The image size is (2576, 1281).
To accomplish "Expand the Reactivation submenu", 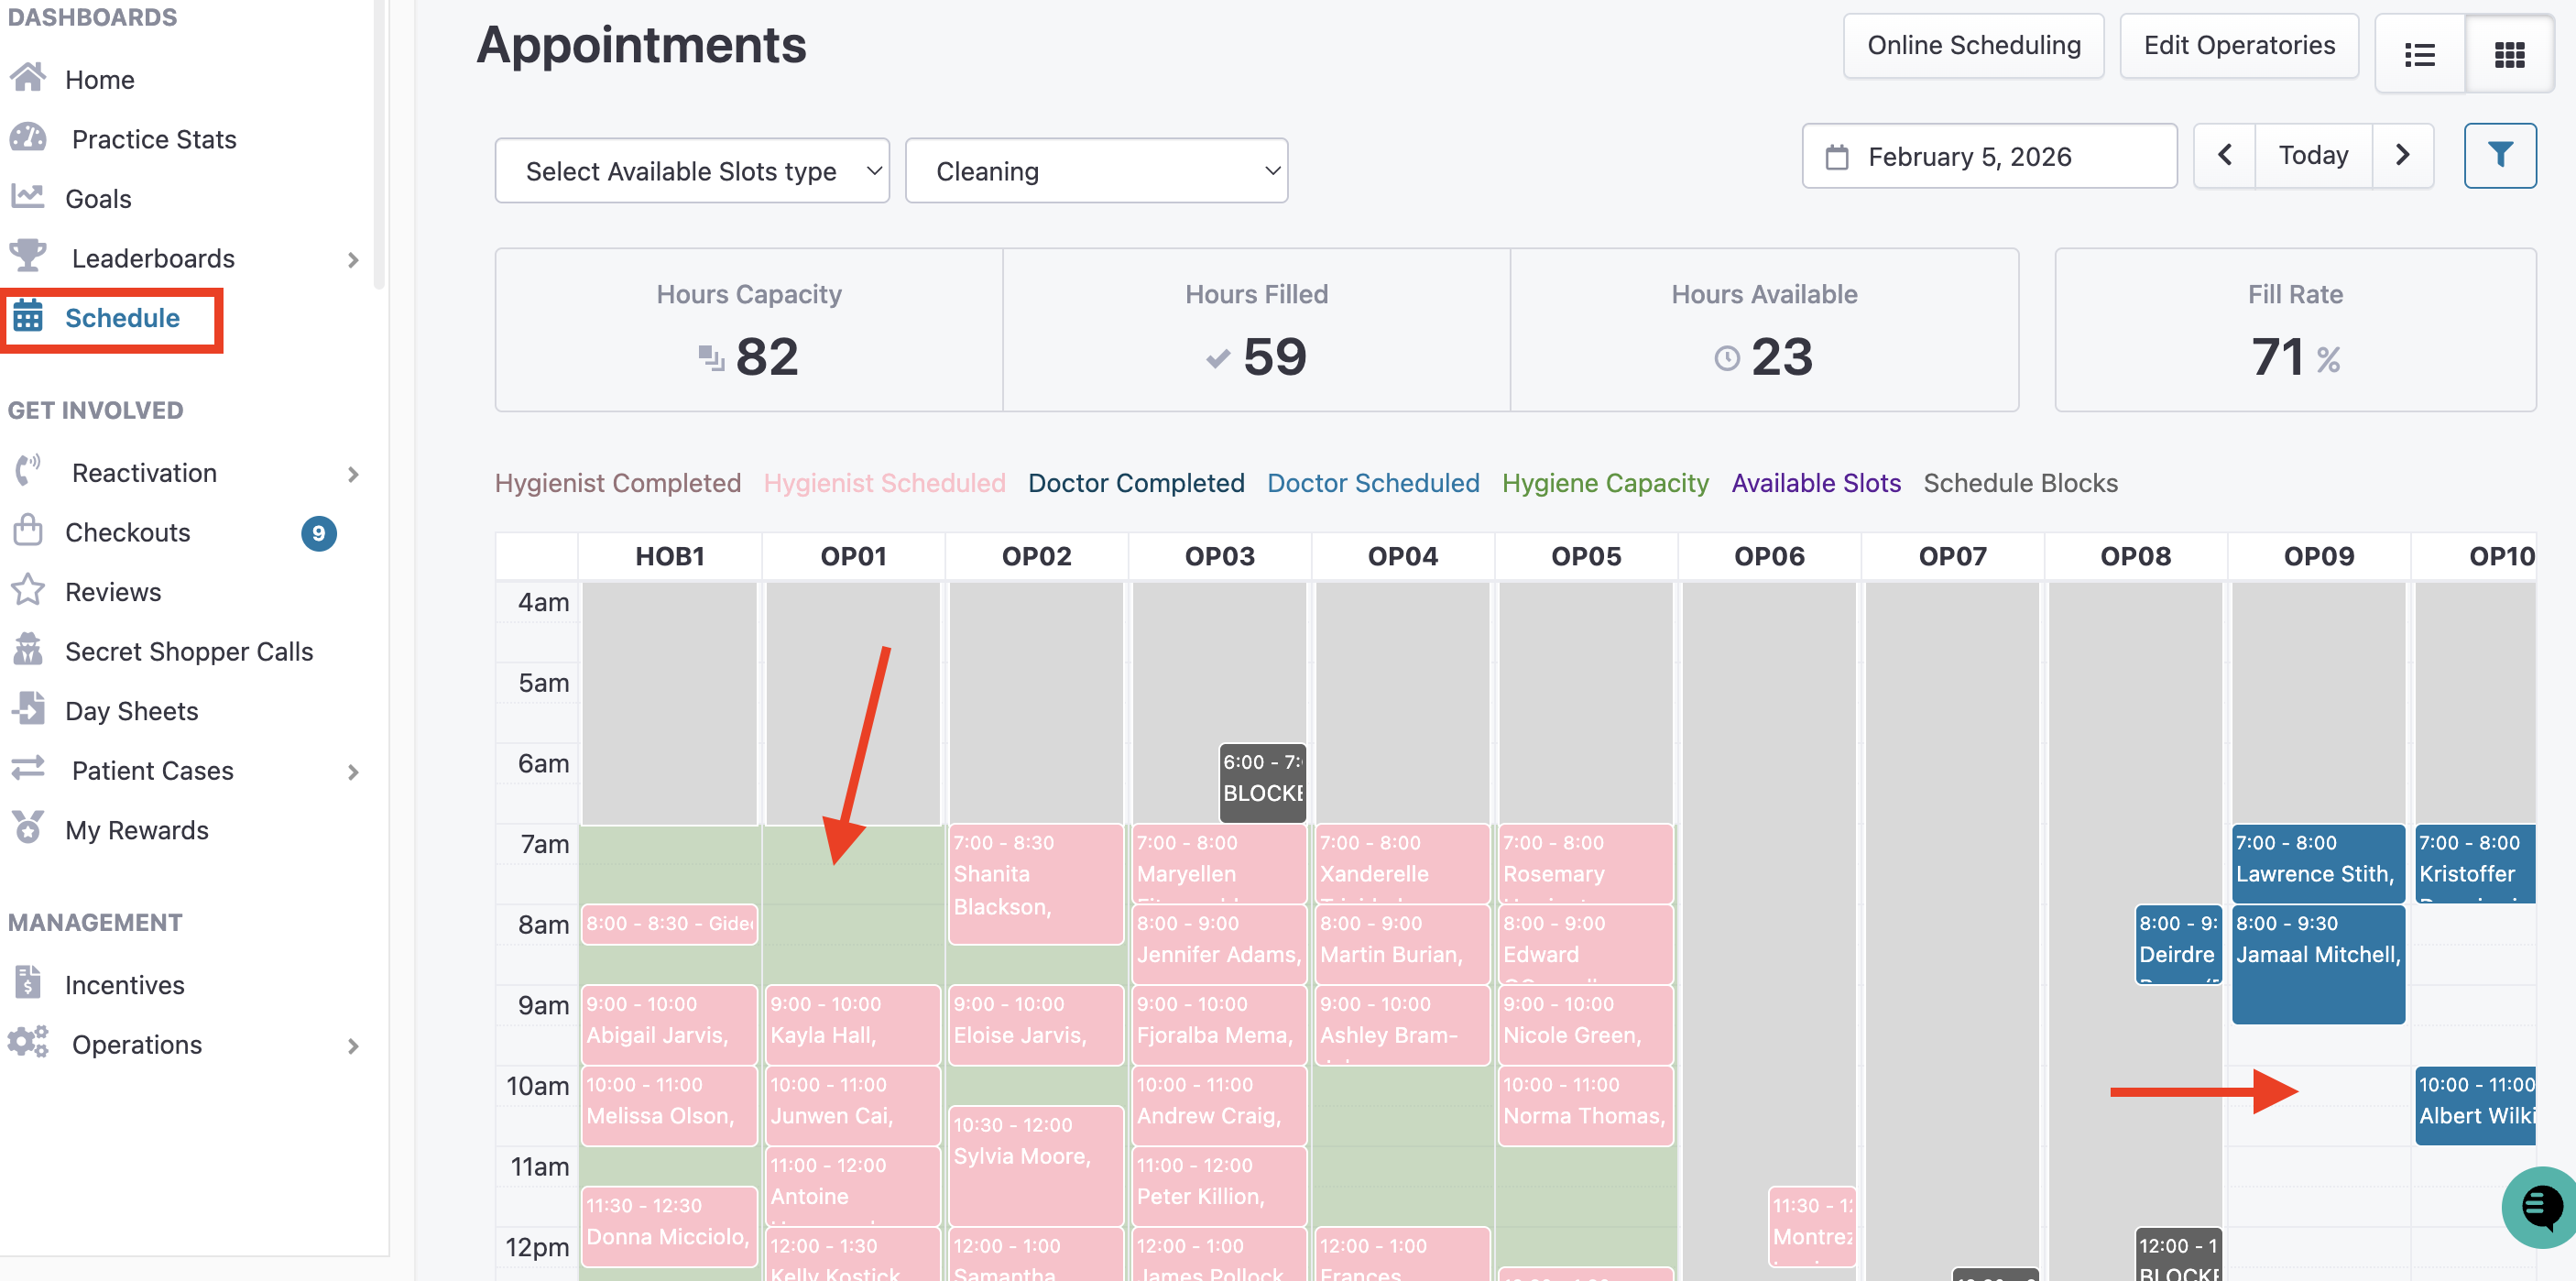I will pyautogui.click(x=353, y=474).
